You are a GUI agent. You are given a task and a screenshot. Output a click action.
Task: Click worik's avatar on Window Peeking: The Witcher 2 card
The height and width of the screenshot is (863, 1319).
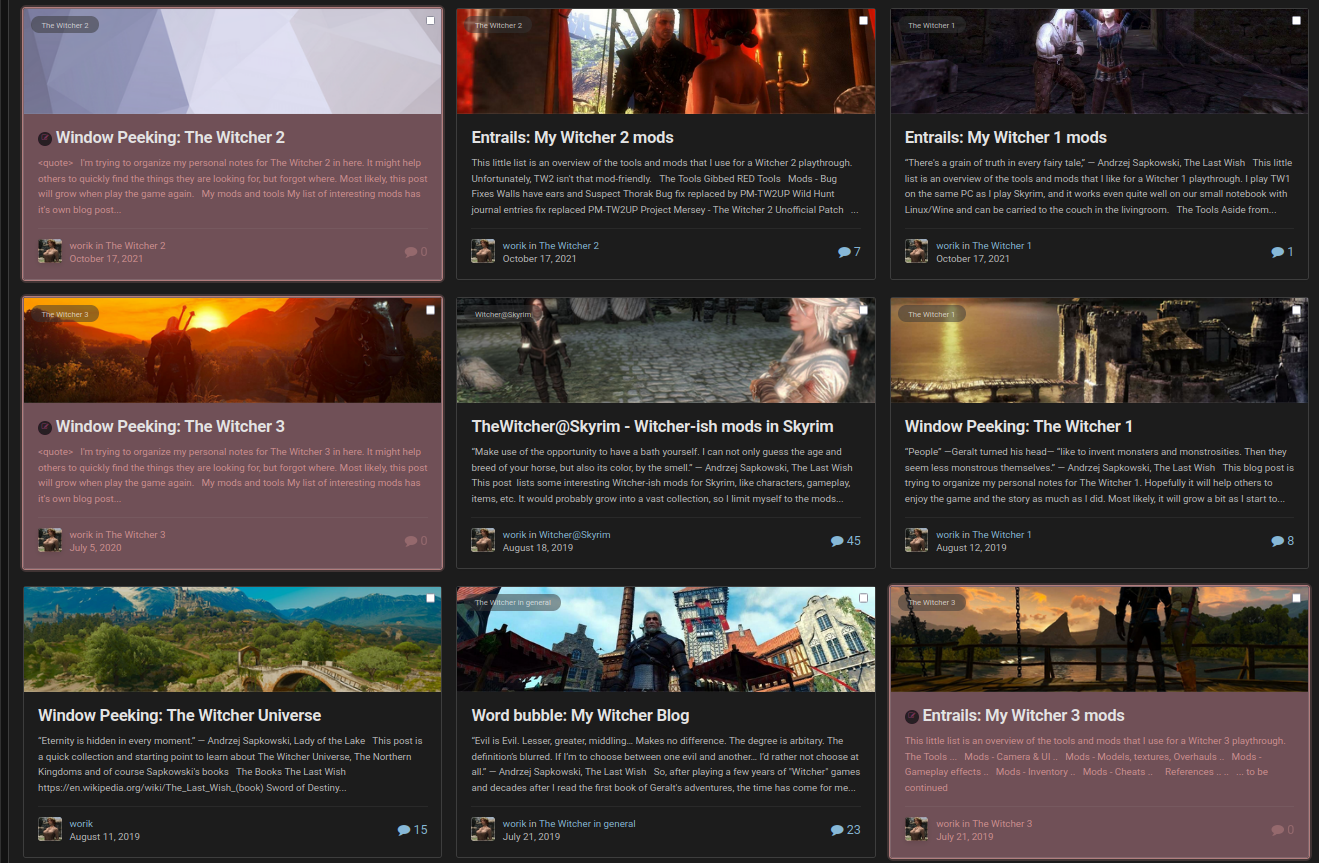click(50, 251)
